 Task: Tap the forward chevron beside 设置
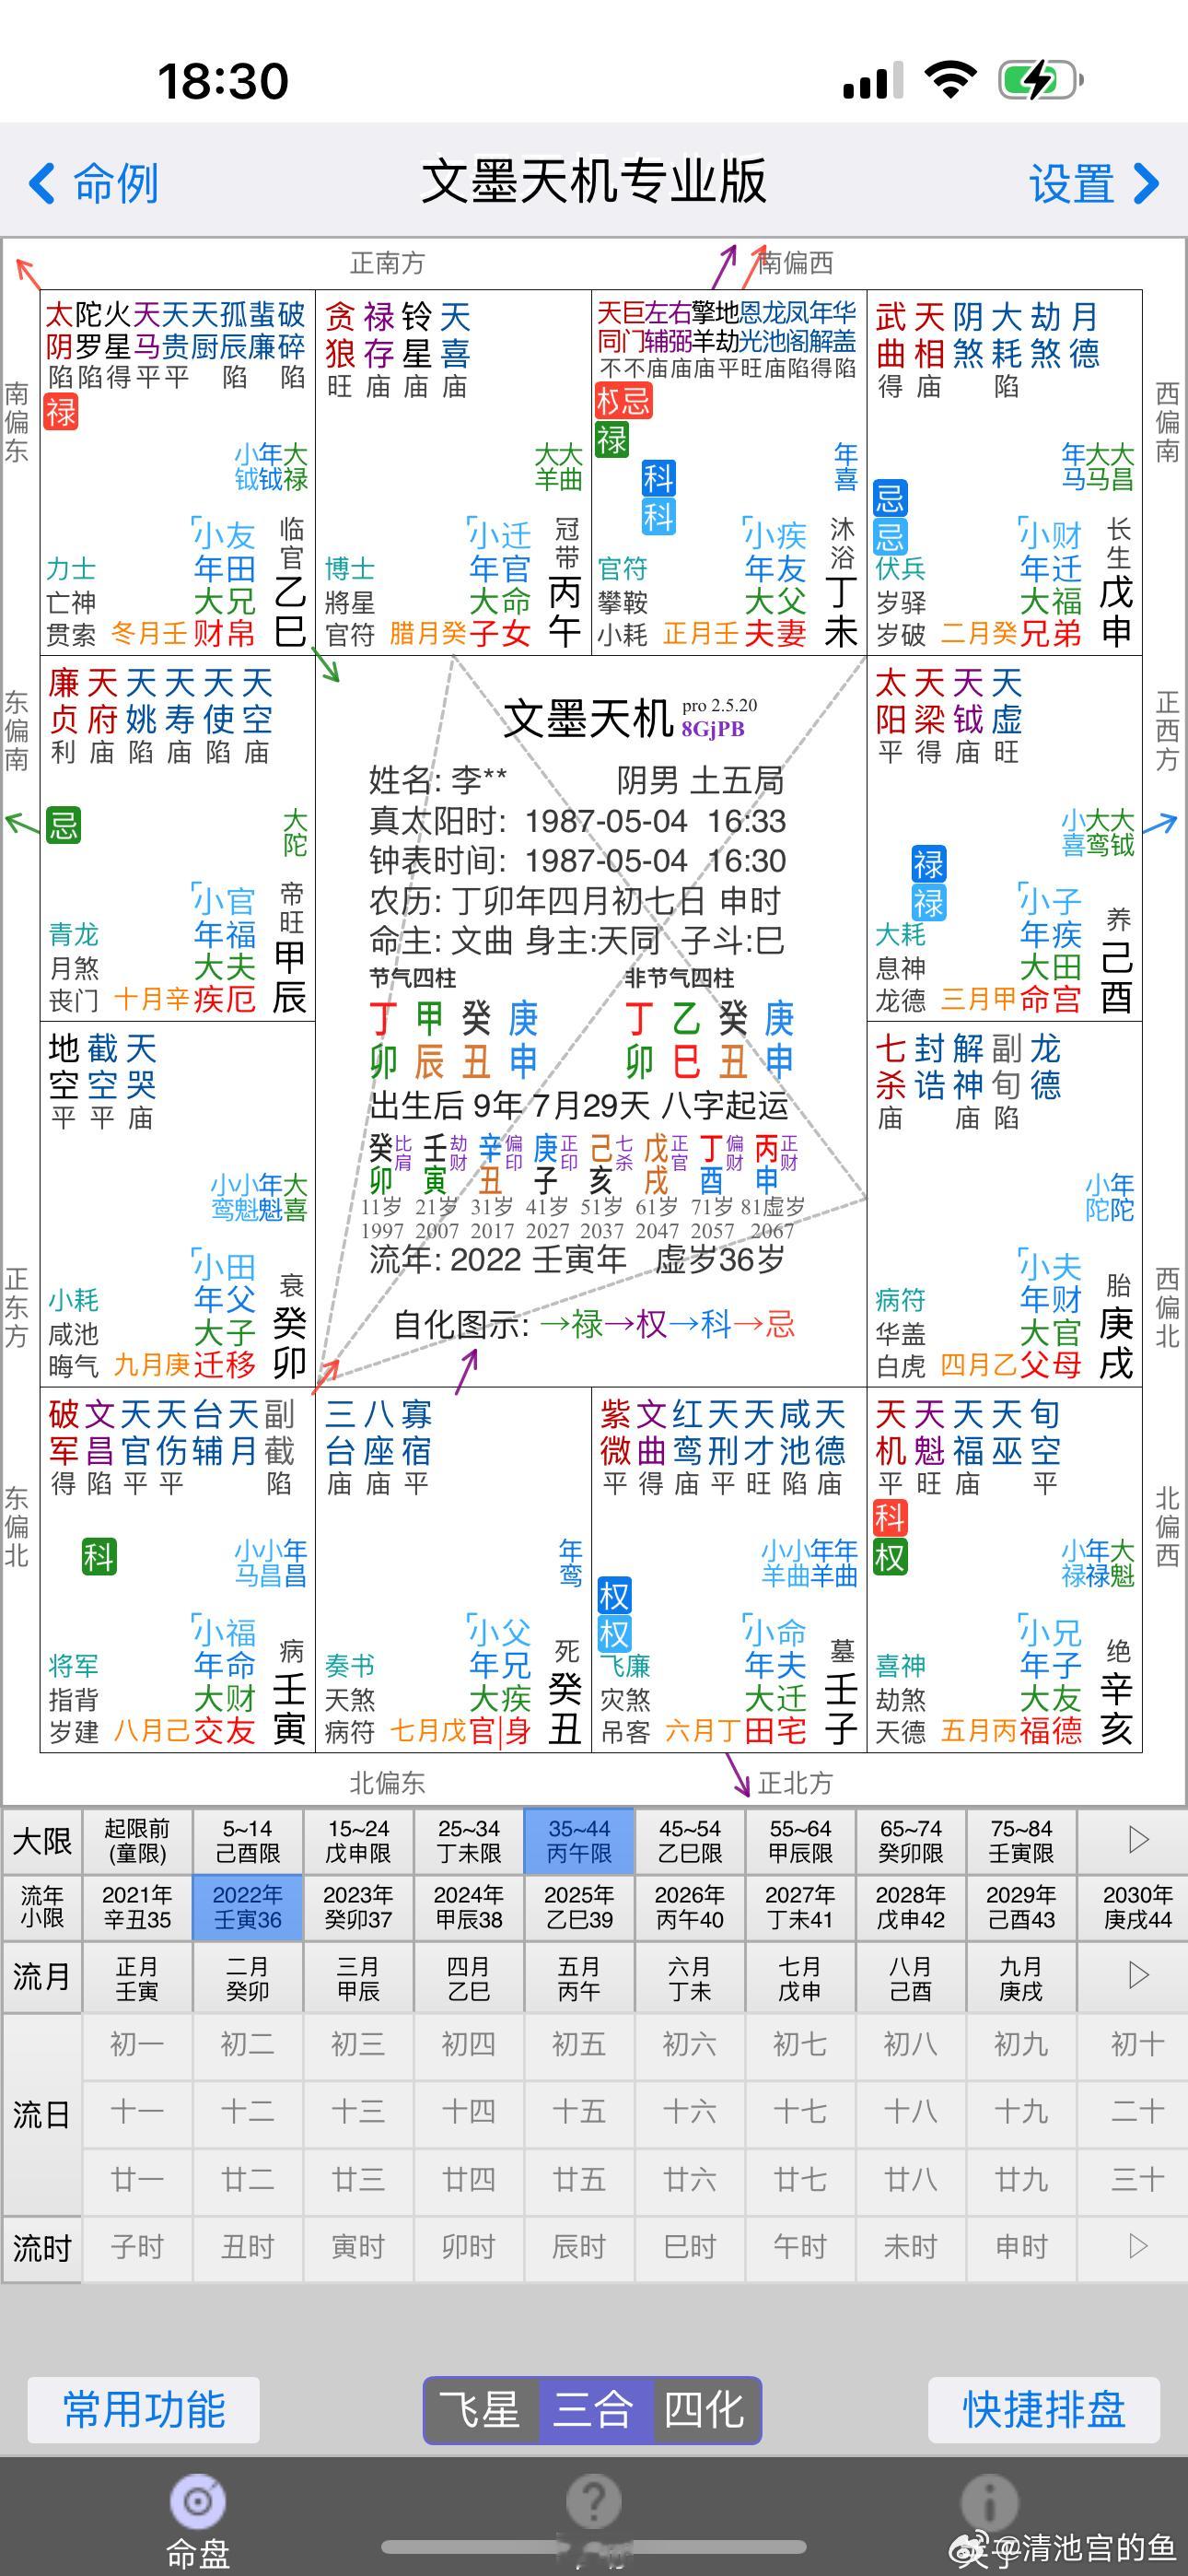(1147, 184)
